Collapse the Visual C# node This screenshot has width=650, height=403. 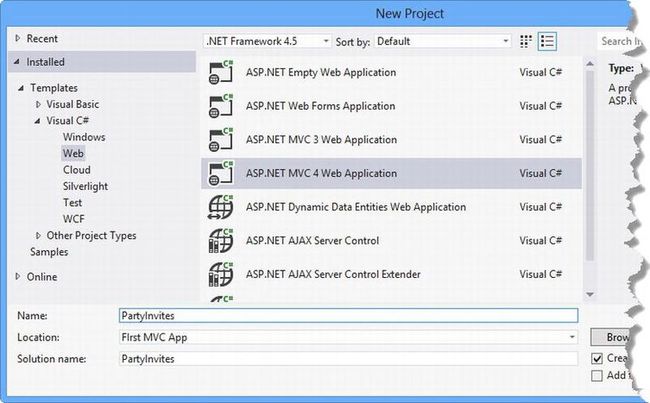[37, 121]
